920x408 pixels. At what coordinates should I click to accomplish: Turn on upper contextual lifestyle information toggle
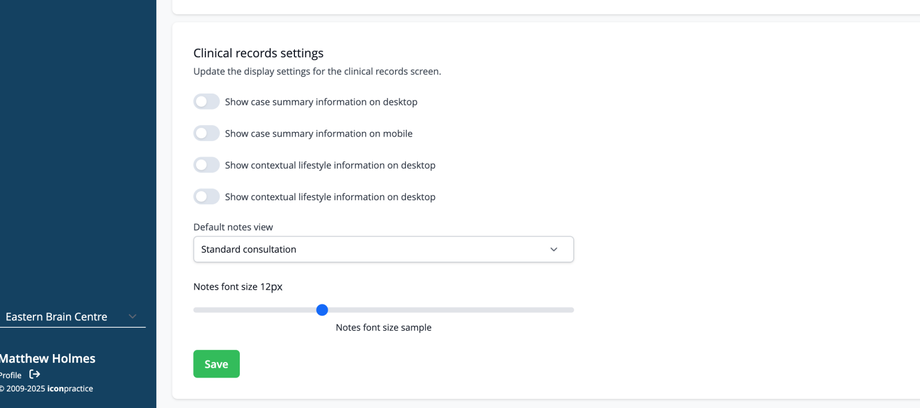click(206, 165)
